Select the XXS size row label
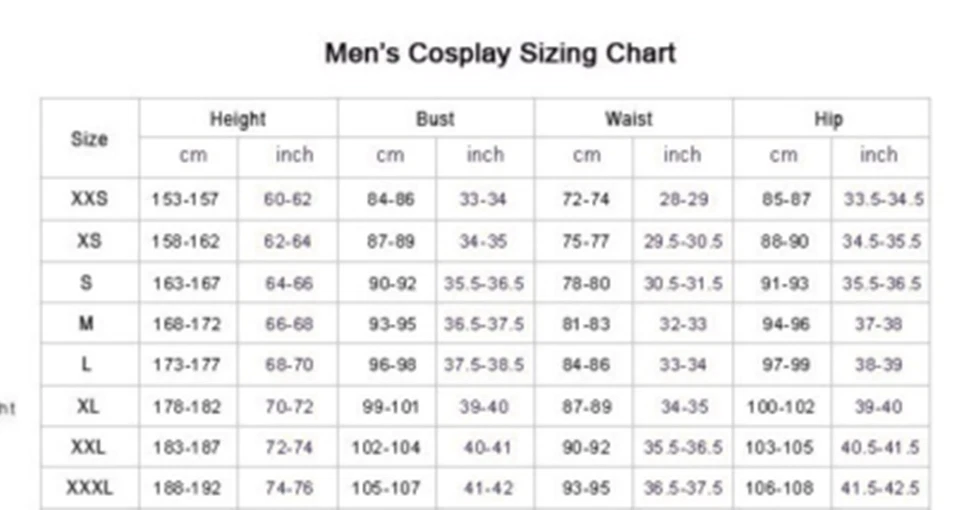This screenshot has height=510, width=960. pos(89,199)
